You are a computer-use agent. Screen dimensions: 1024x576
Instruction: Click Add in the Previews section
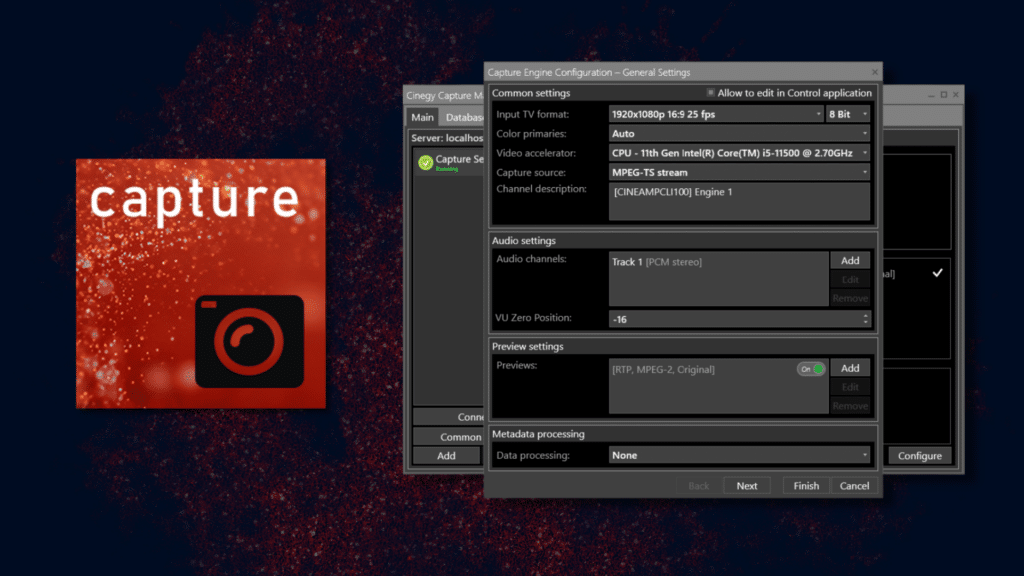pyautogui.click(x=850, y=368)
